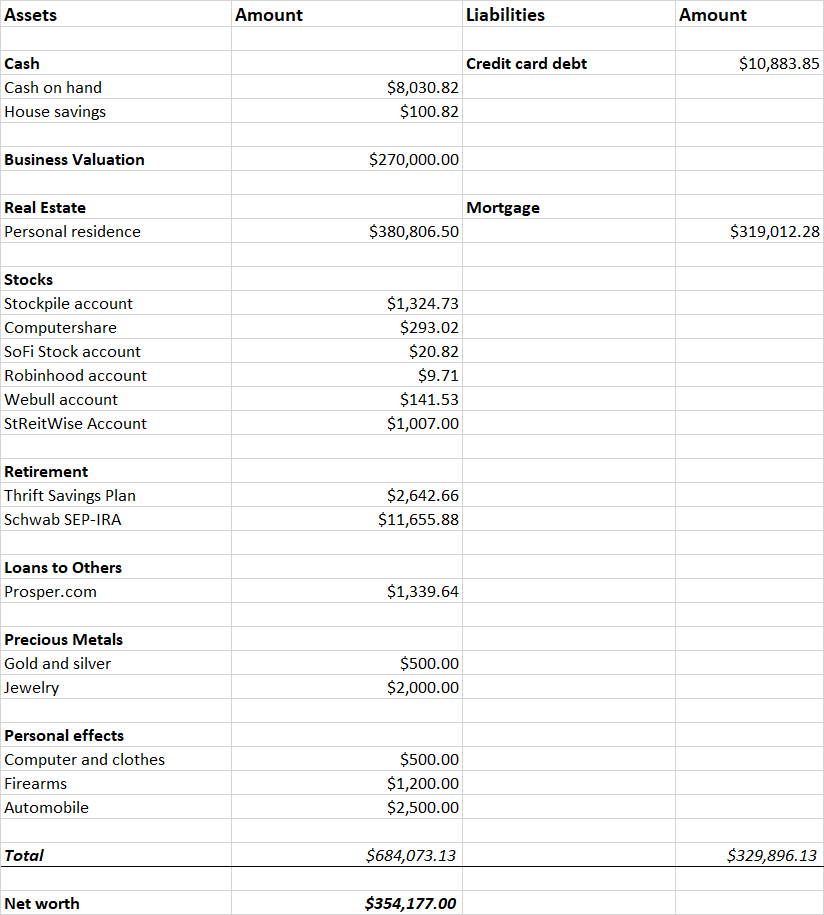Screen dimensions: 824x915
Task: Select the $380,806.50 residence value
Action: point(414,232)
